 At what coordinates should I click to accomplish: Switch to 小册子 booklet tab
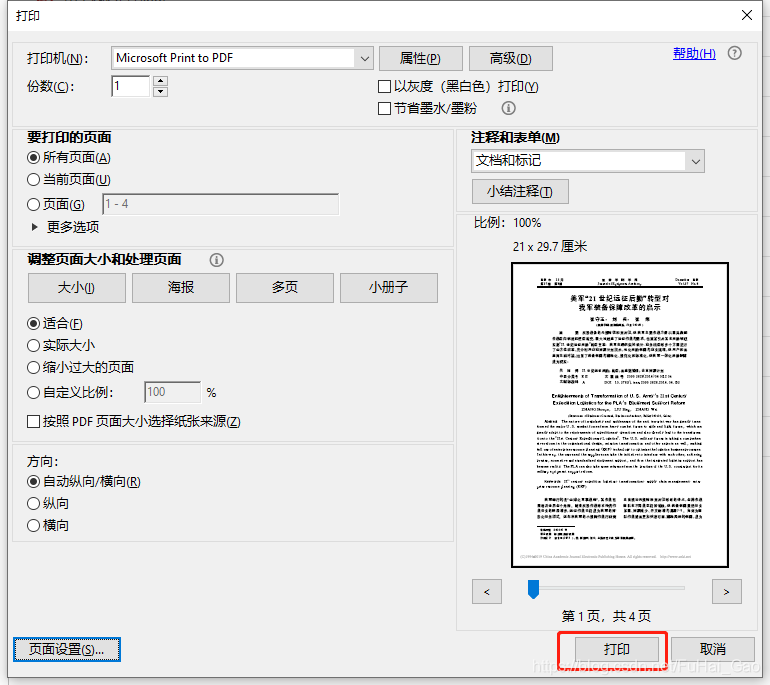tap(389, 288)
